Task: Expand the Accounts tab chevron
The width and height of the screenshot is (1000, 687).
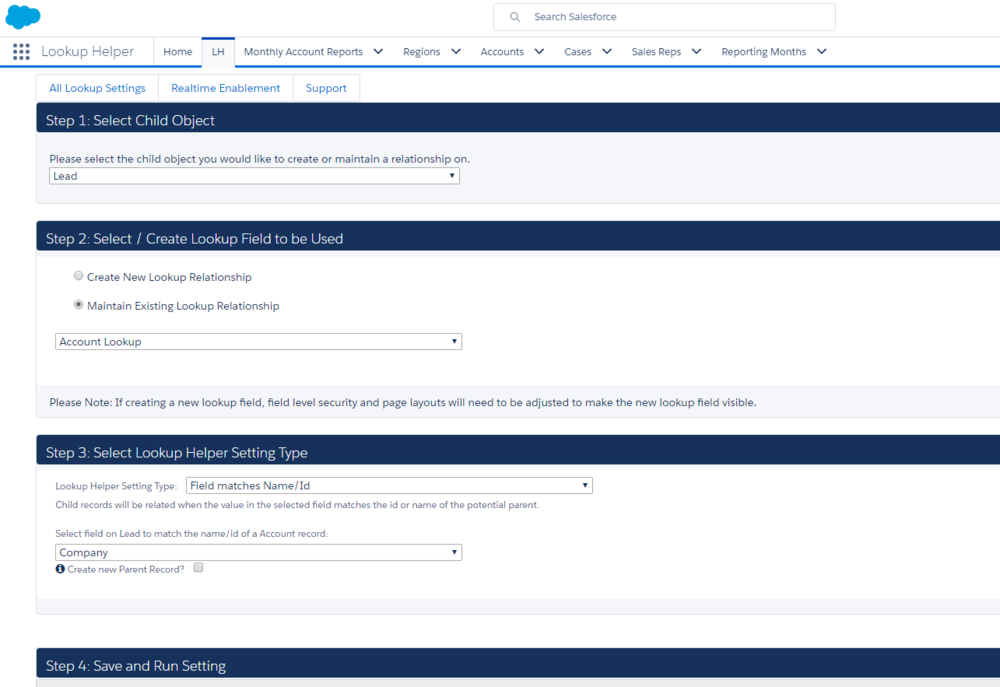Action: [540, 52]
